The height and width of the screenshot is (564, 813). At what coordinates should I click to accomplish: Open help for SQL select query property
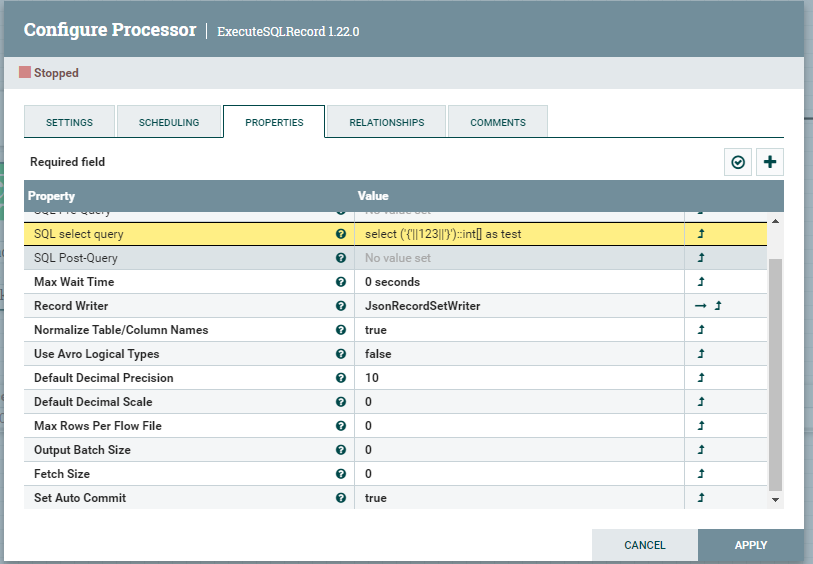pos(341,234)
